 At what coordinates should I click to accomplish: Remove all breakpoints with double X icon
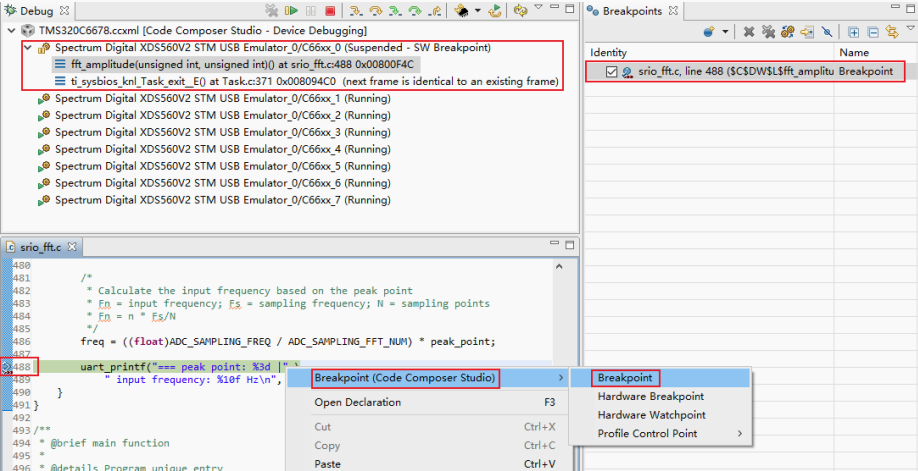click(x=768, y=32)
